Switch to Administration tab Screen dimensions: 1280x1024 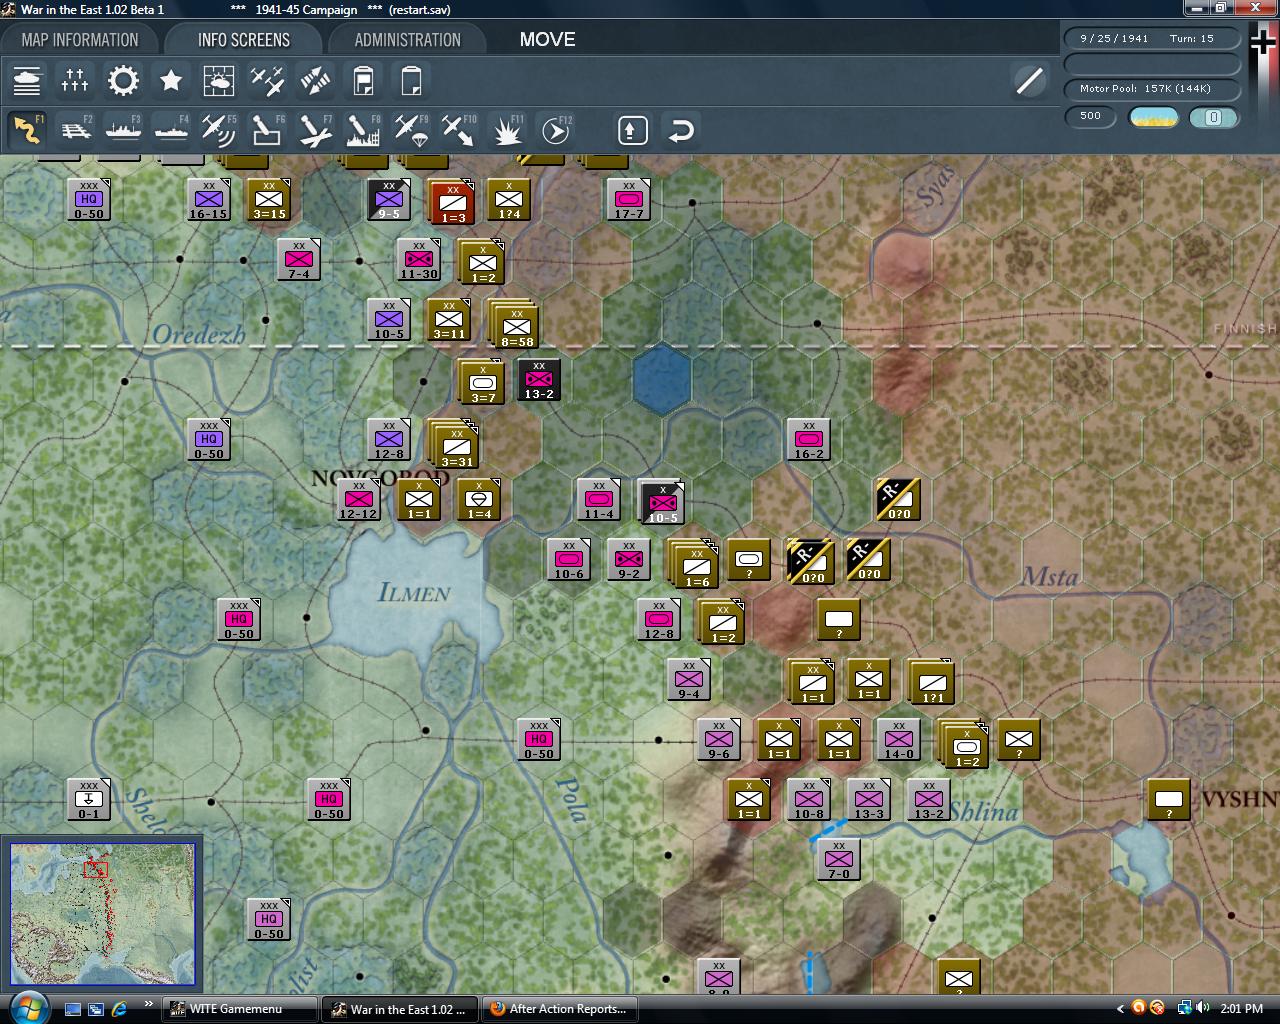point(408,40)
